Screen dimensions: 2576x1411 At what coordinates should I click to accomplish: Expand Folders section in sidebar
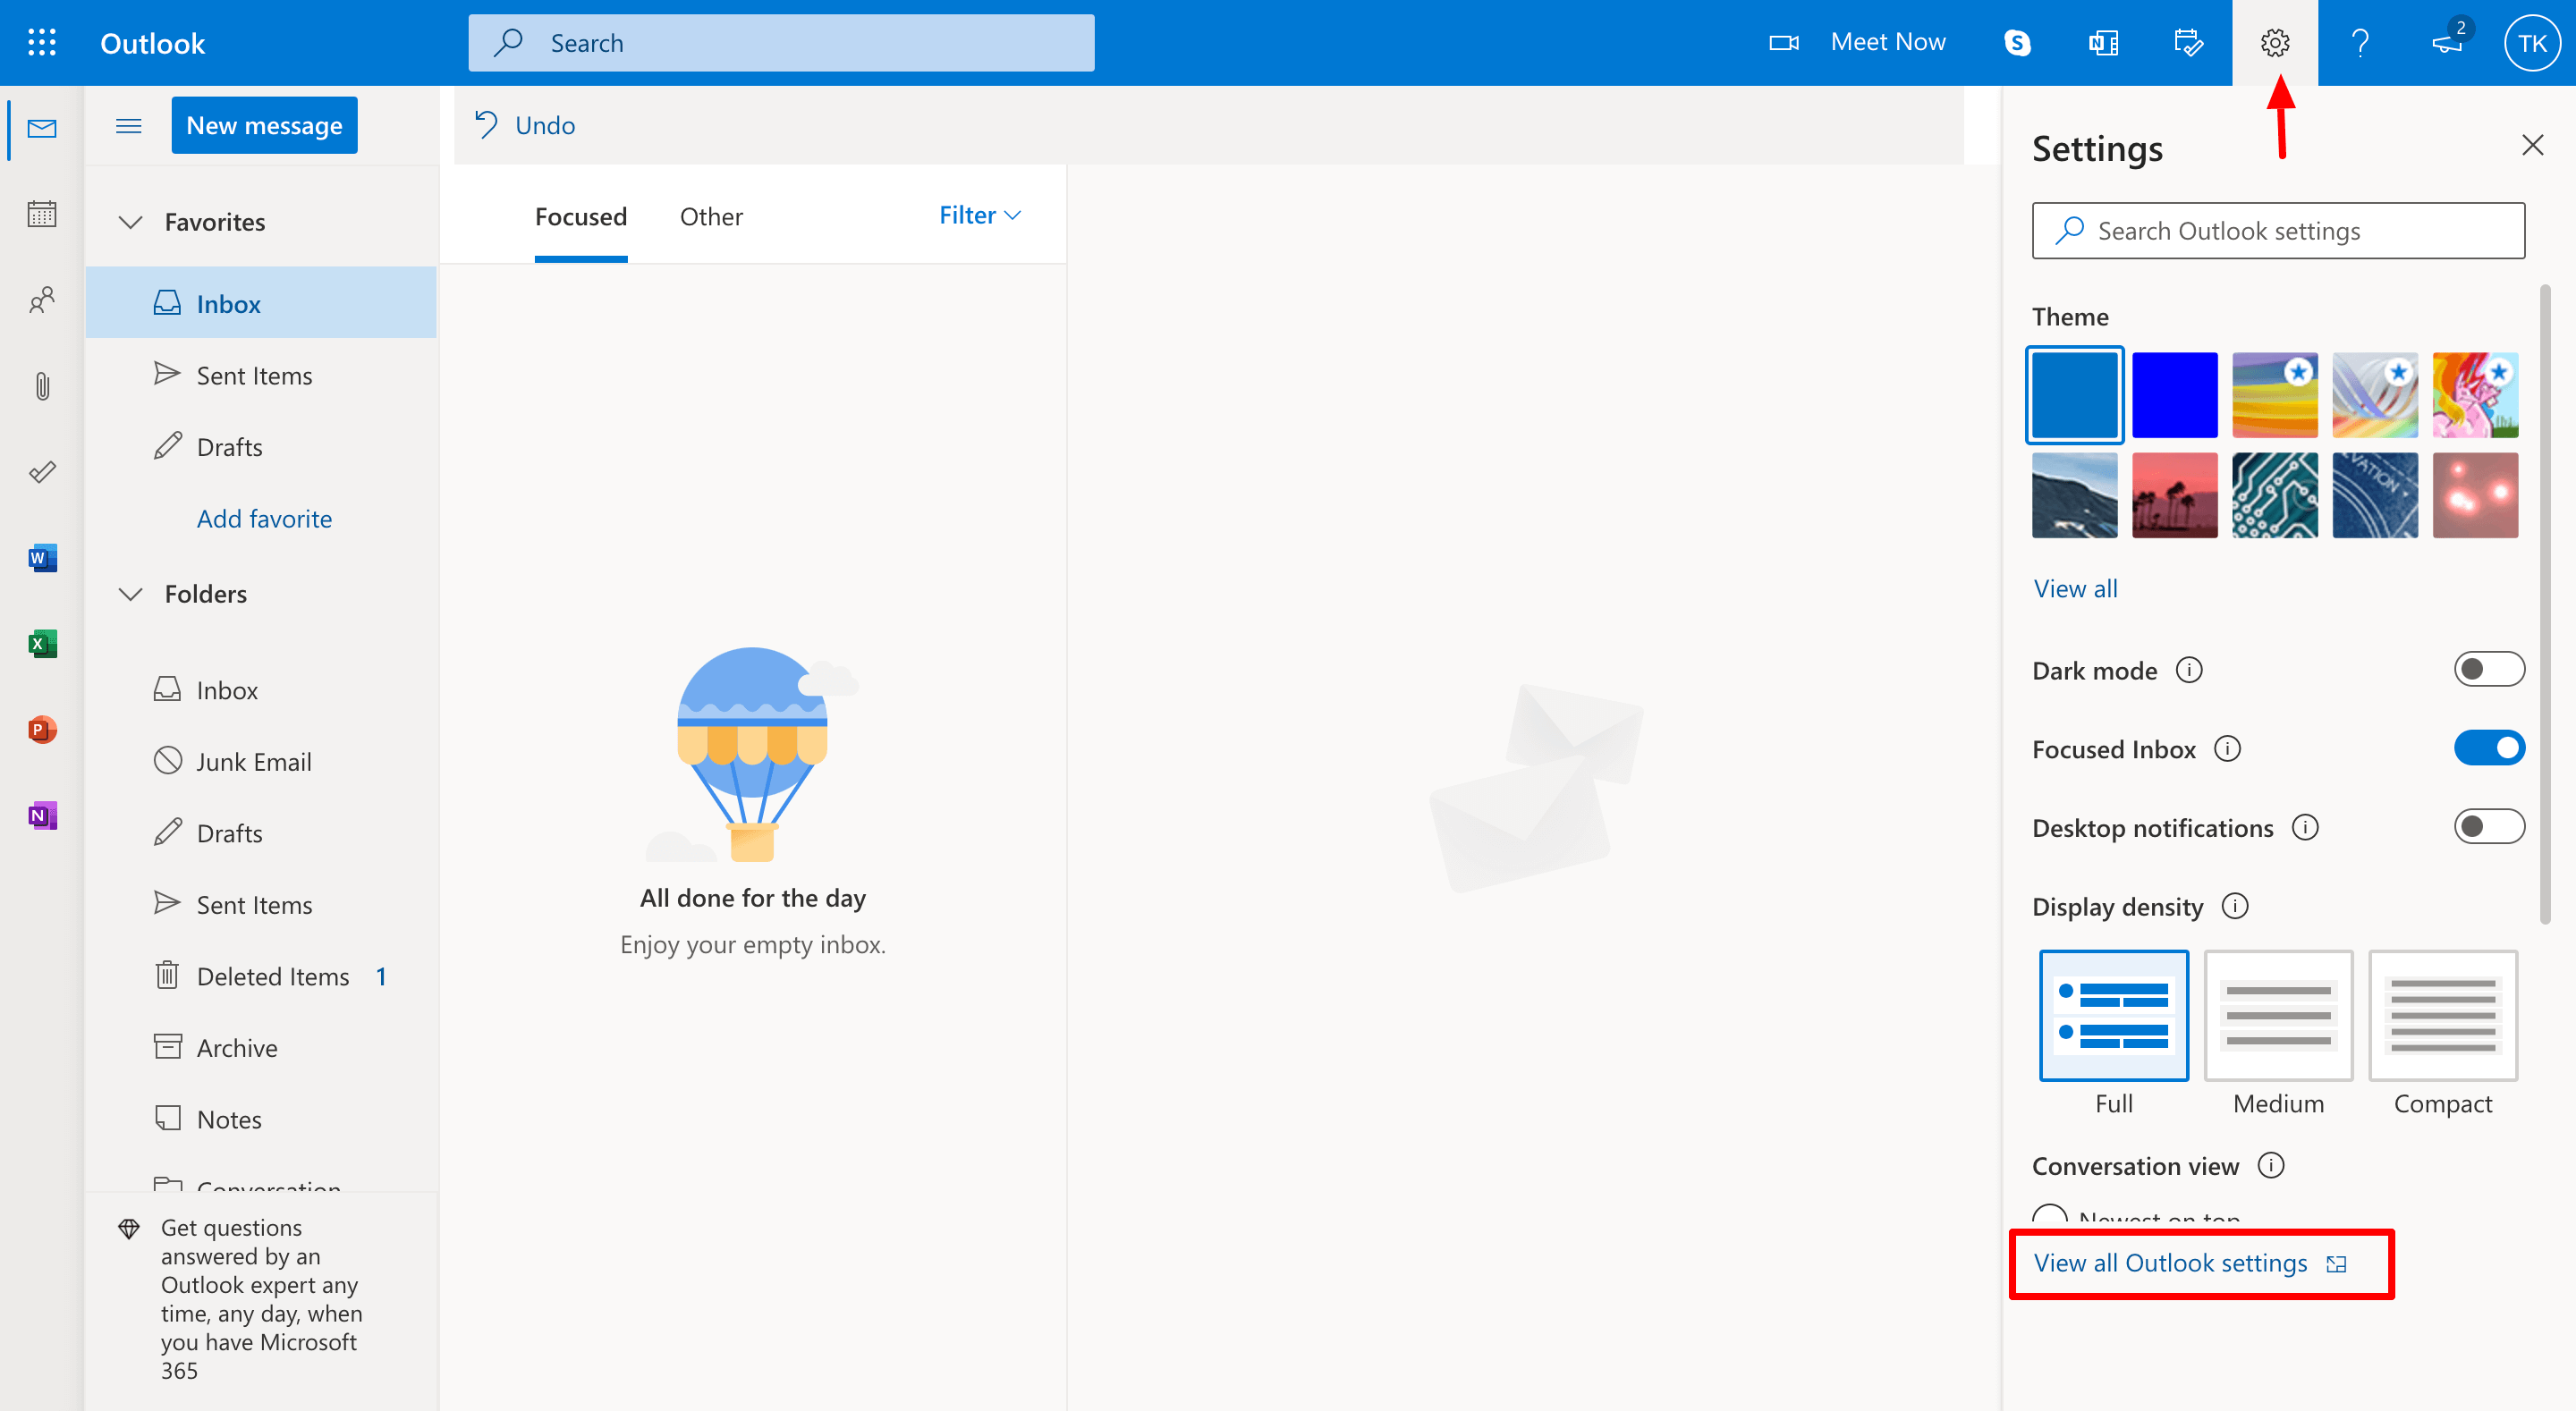tap(131, 593)
